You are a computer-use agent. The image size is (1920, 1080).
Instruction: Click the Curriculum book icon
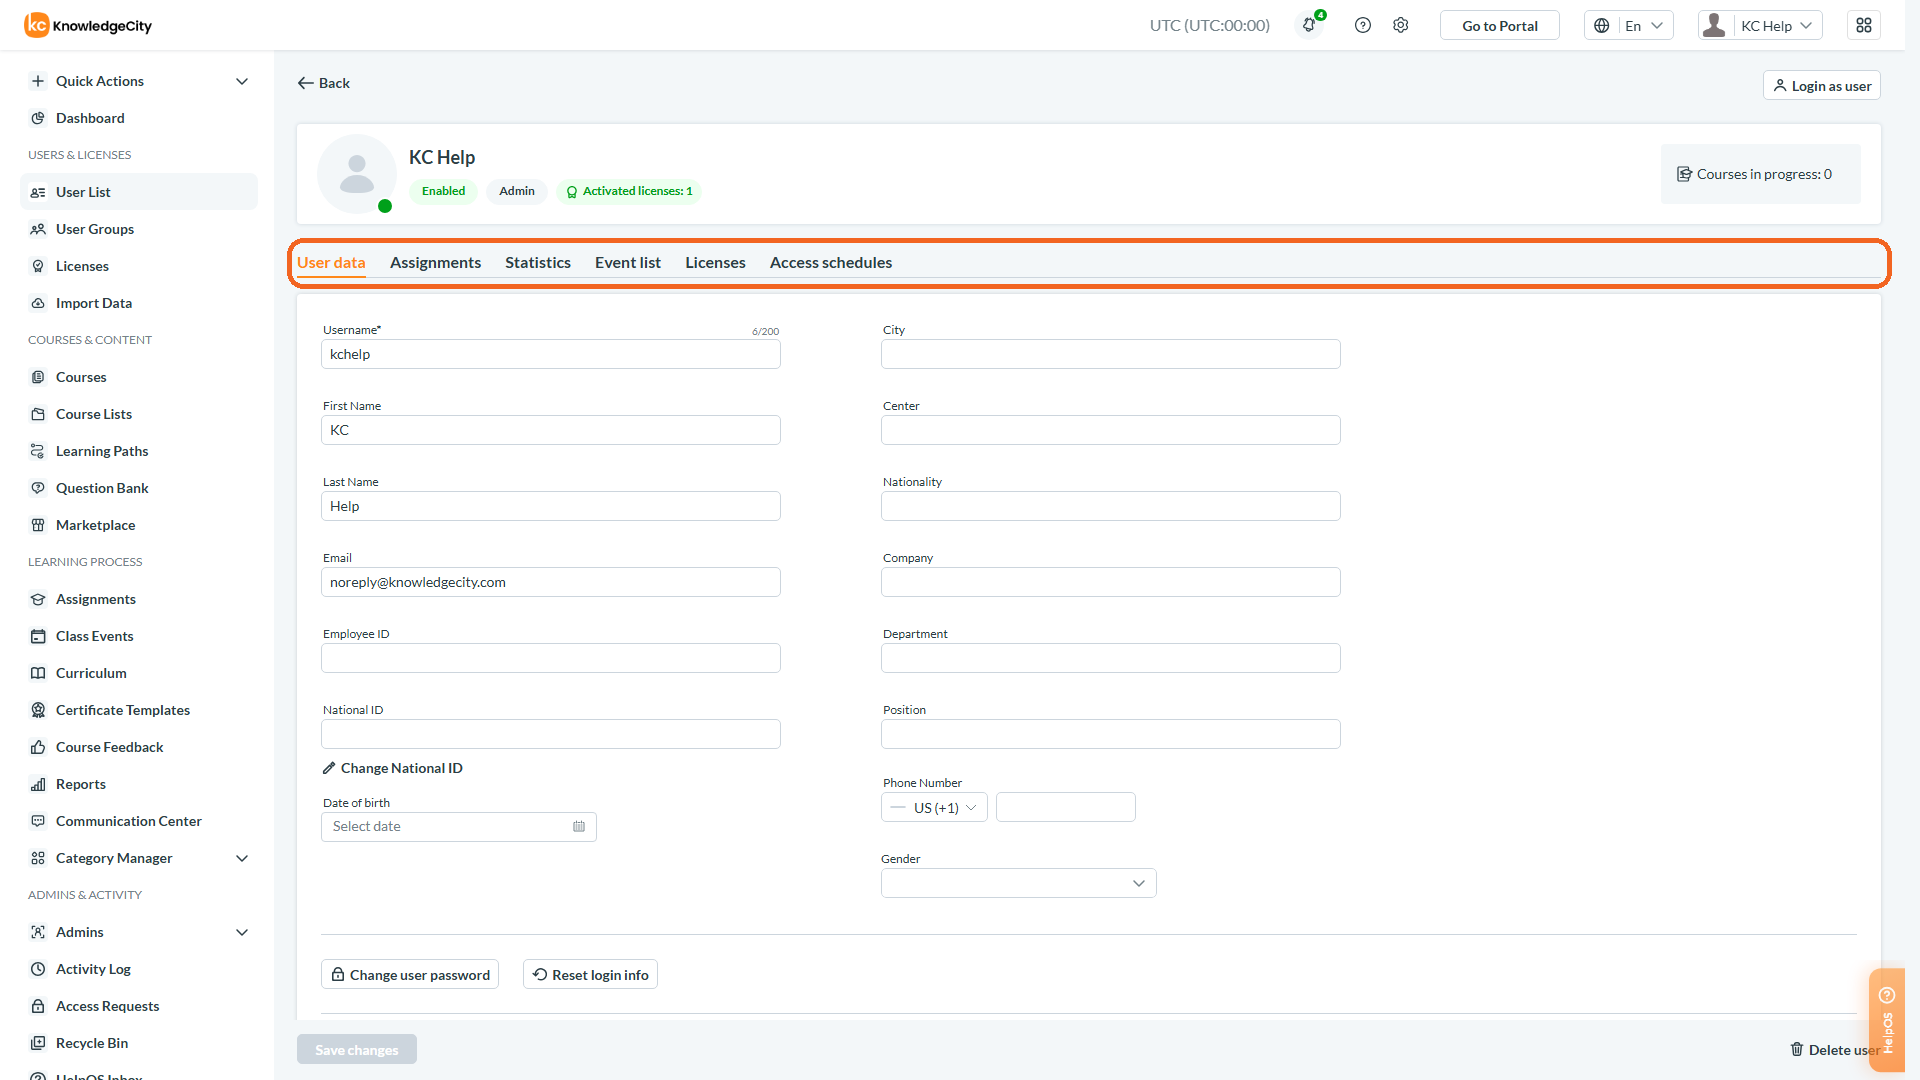[38, 673]
